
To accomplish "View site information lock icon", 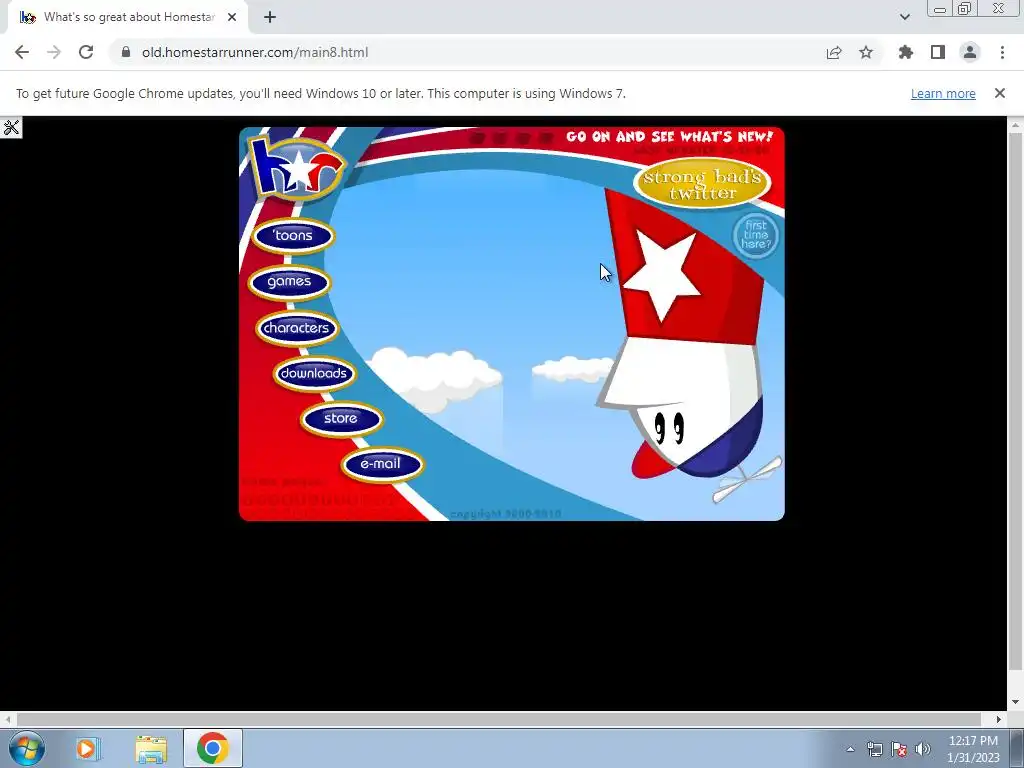I will point(126,52).
